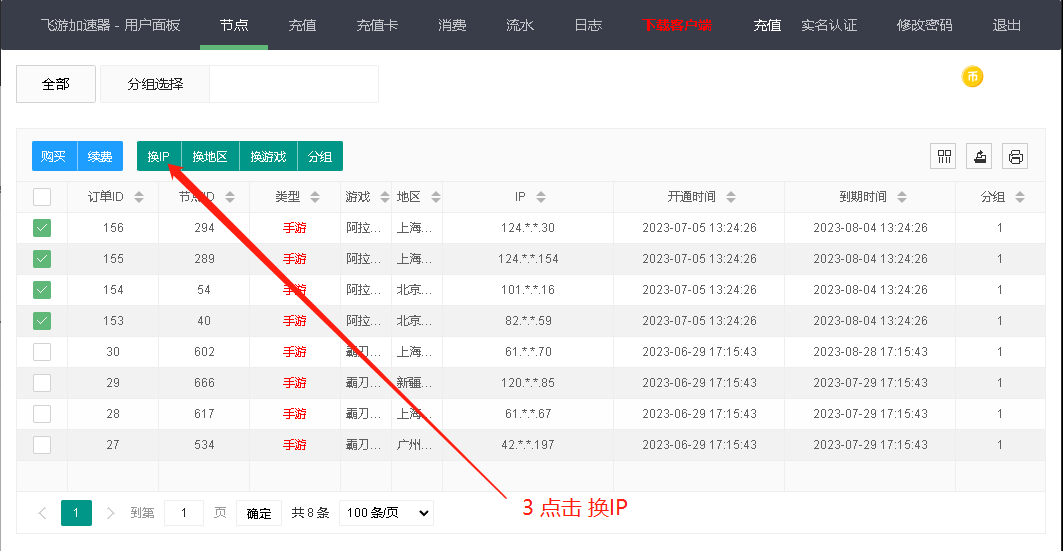Viewport: 1063px width, 551px height.
Task: Open the 100 条/页 page size dropdown
Action: pos(386,513)
